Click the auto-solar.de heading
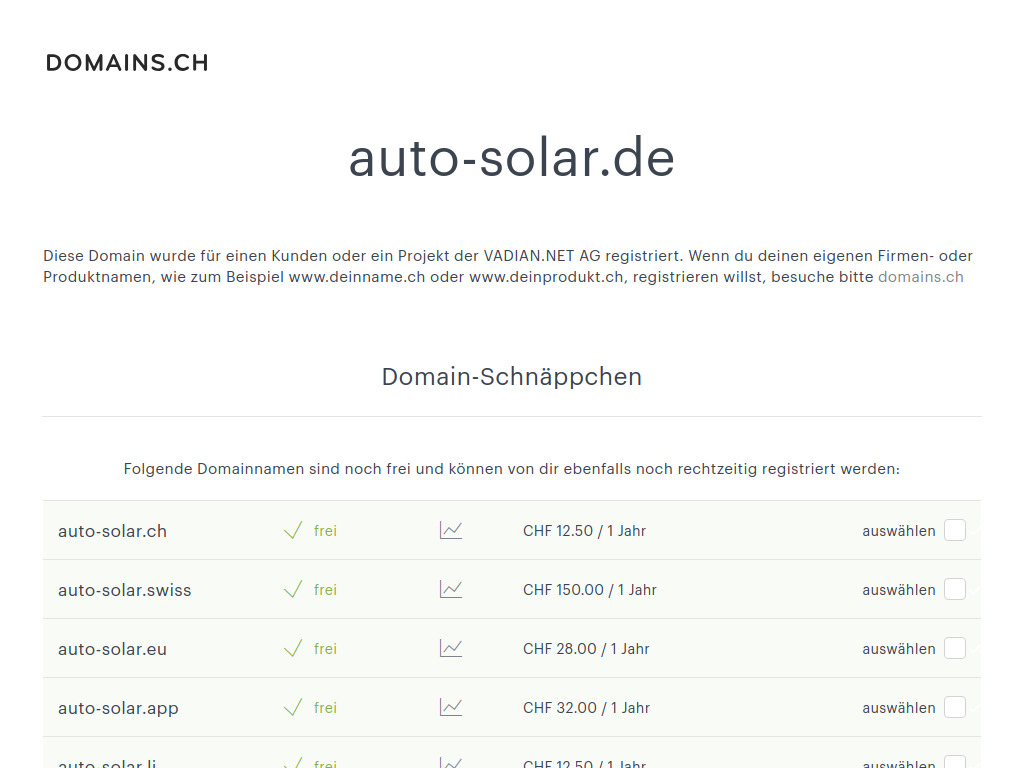The image size is (1024, 768). coord(511,159)
